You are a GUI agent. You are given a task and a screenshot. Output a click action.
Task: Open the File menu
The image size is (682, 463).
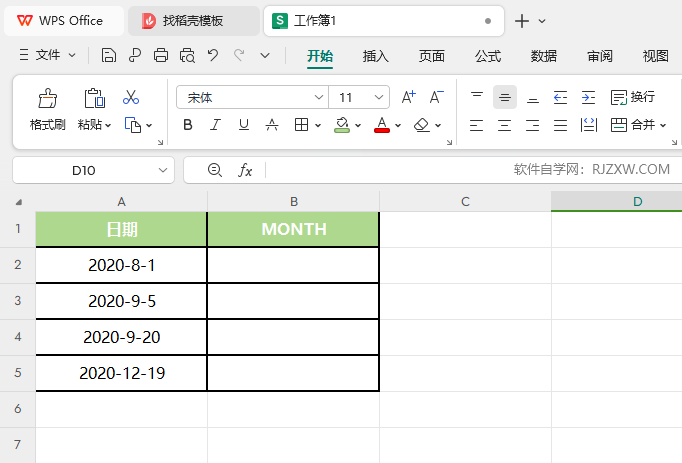coord(47,55)
